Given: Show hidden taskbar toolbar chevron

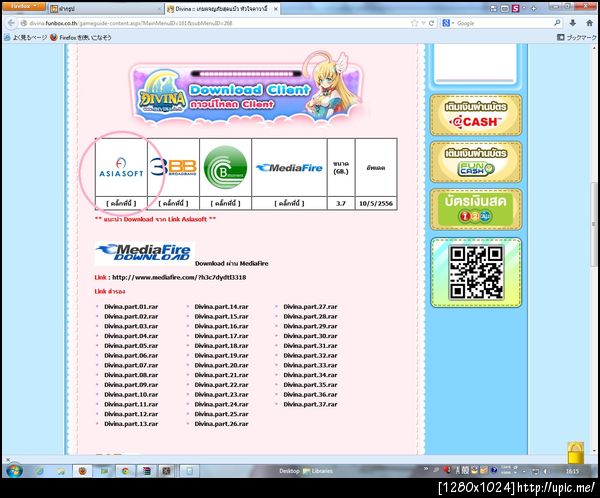Looking at the screenshot, I should (x=426, y=469).
